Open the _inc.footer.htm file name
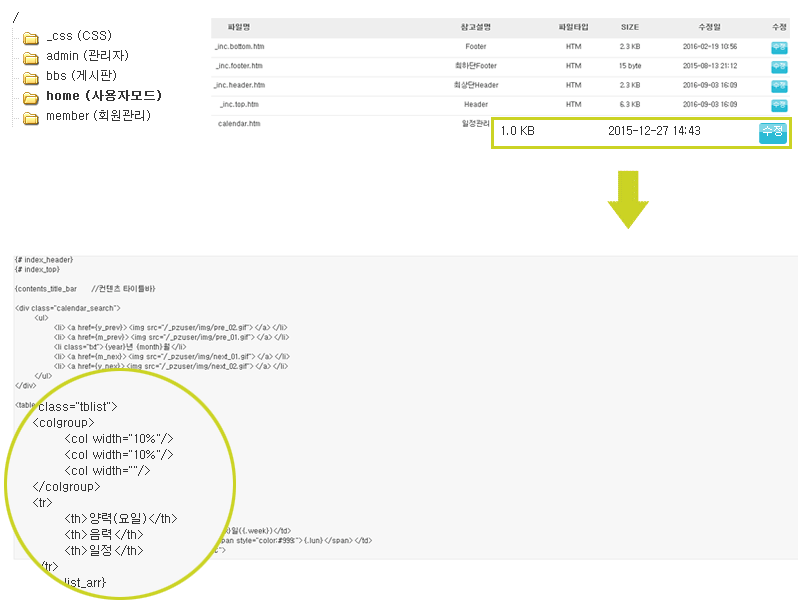 [x=239, y=66]
